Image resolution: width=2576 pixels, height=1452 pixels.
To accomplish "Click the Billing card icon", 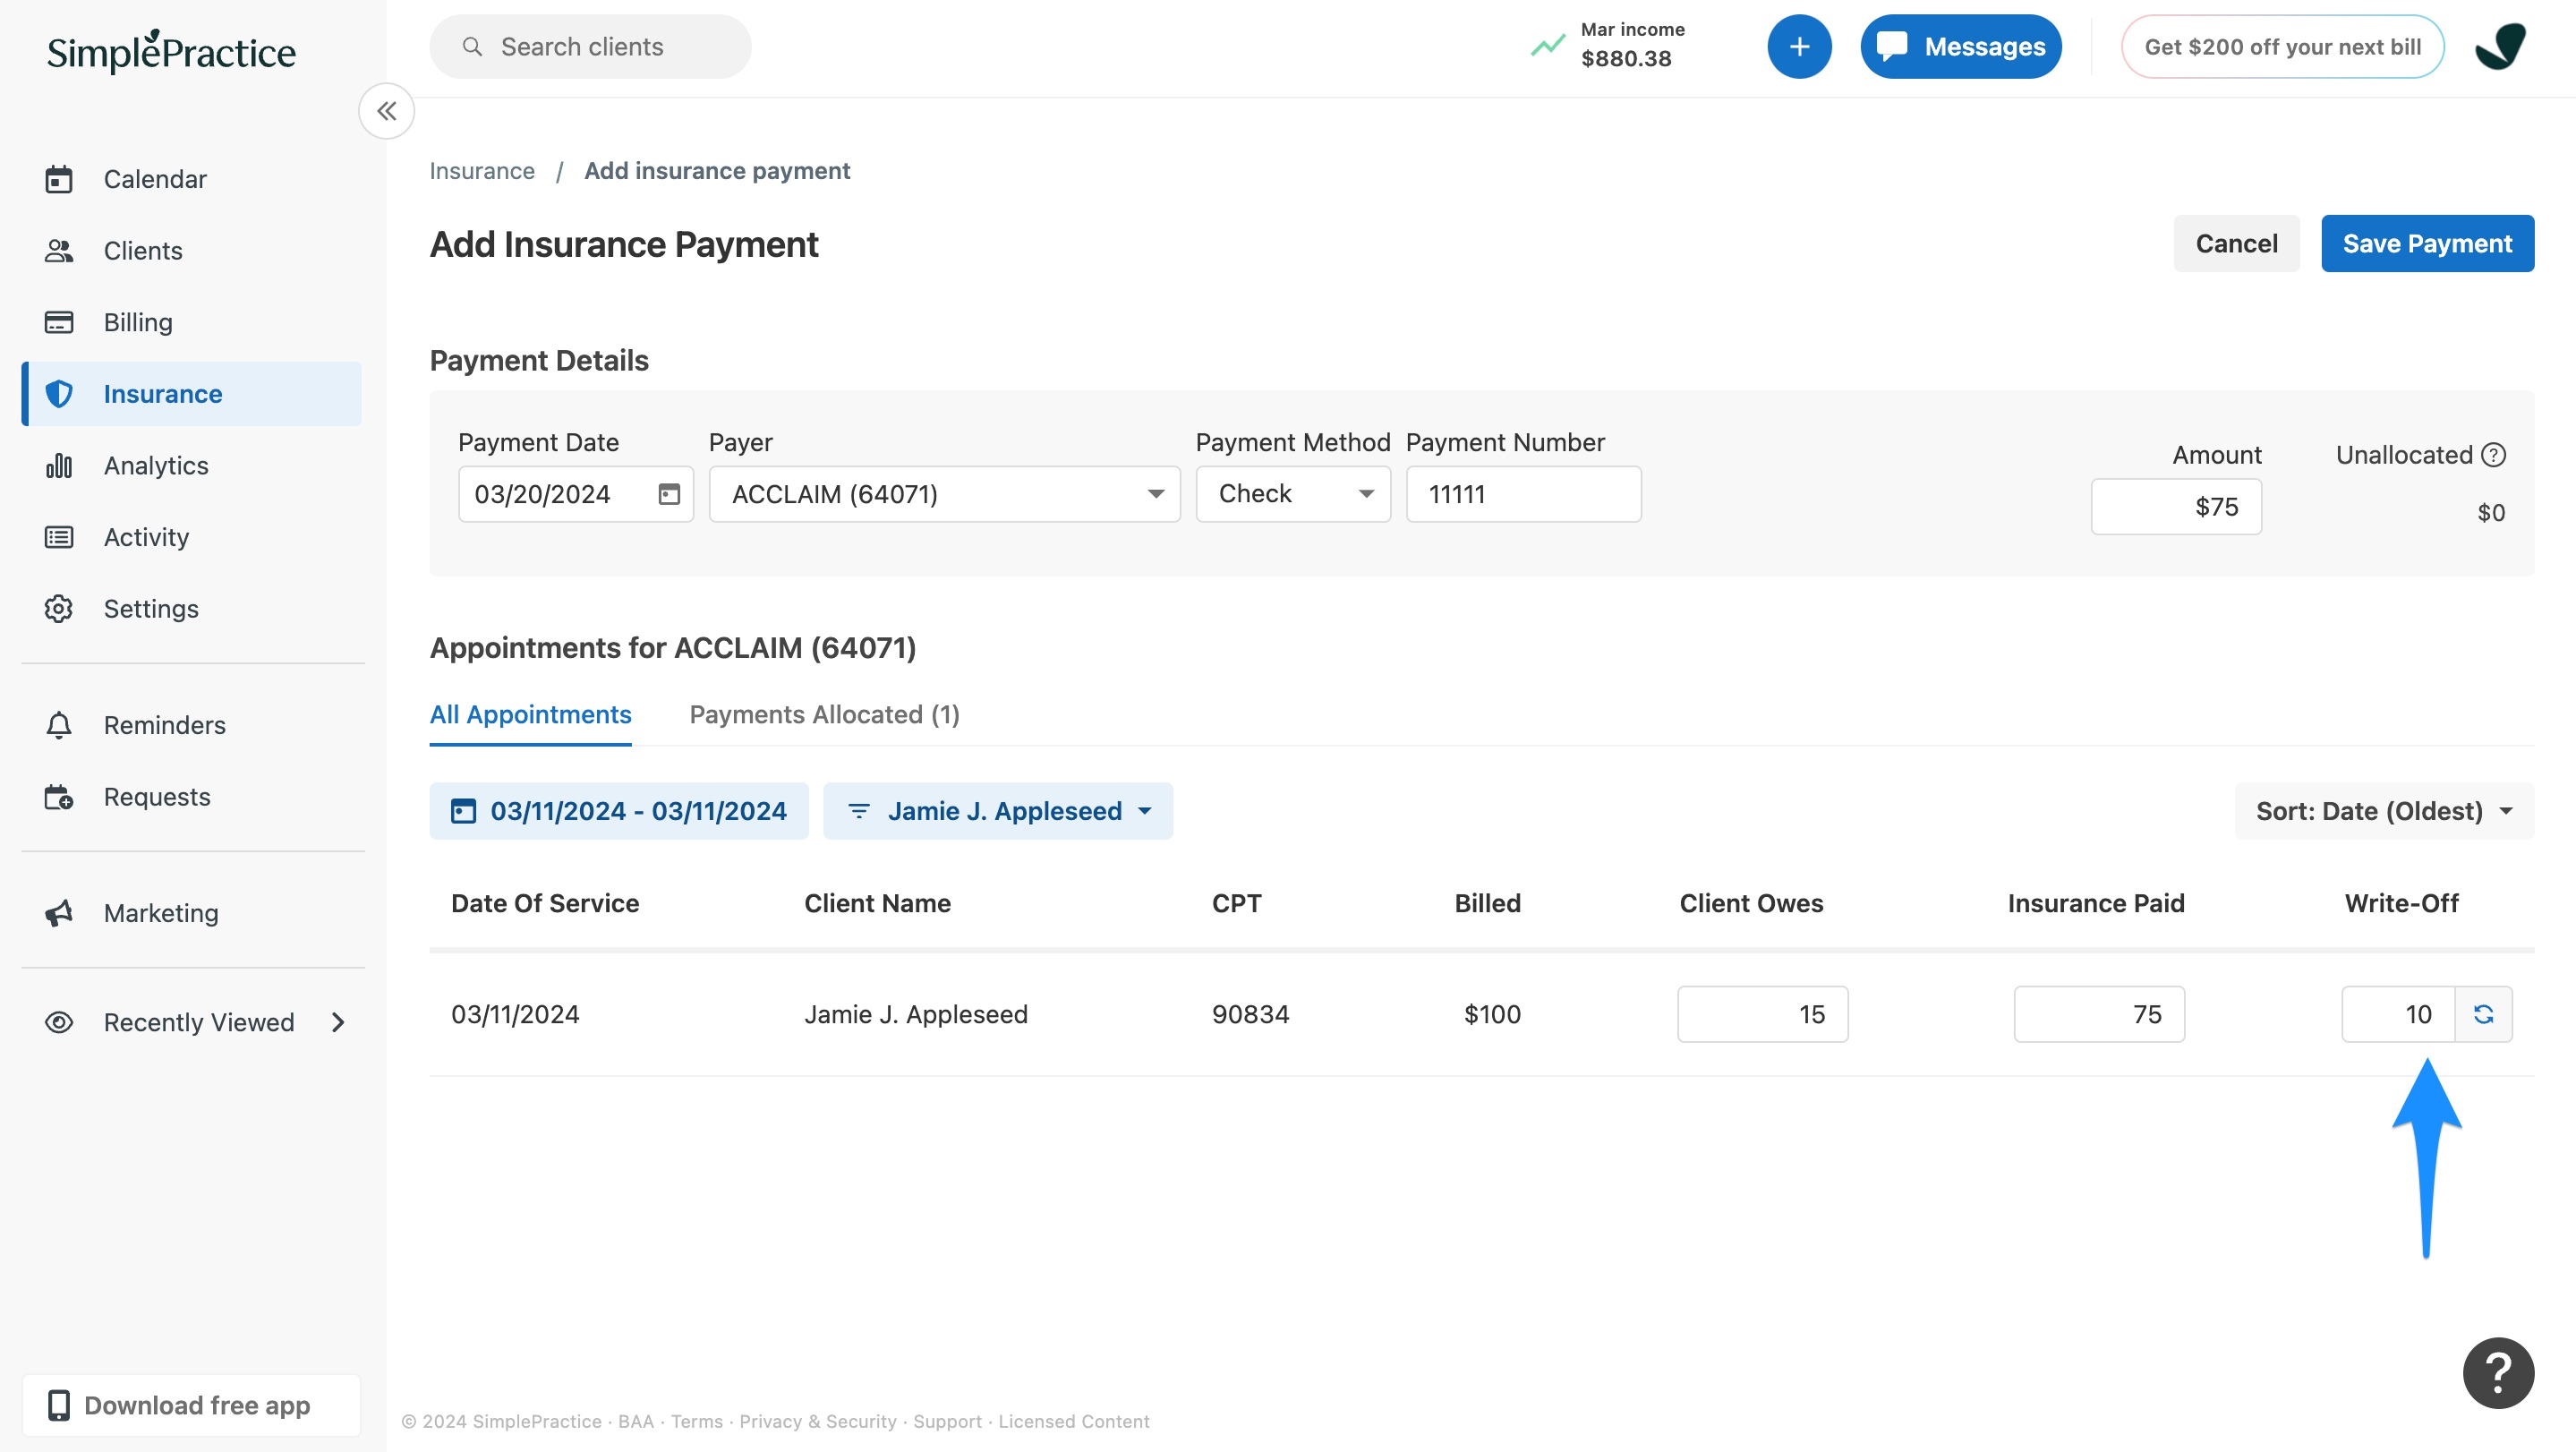I will (59, 322).
